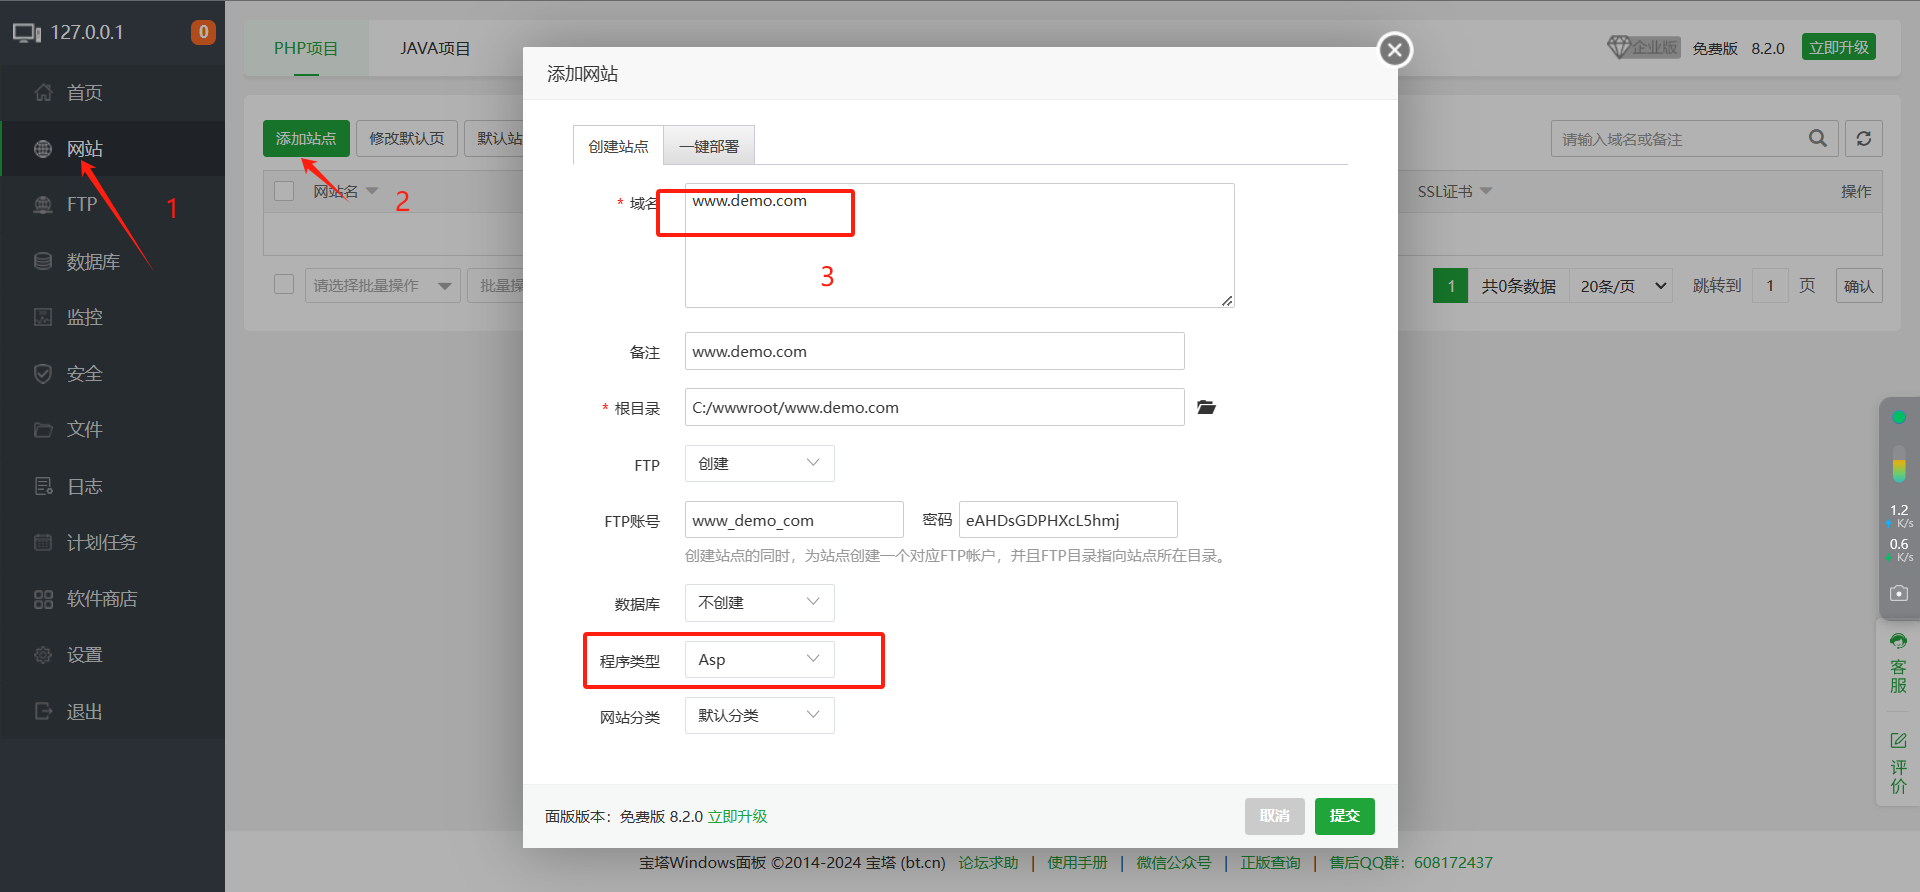Click the FTP 密码 input field
This screenshot has height=892, width=1920.
(x=1068, y=520)
